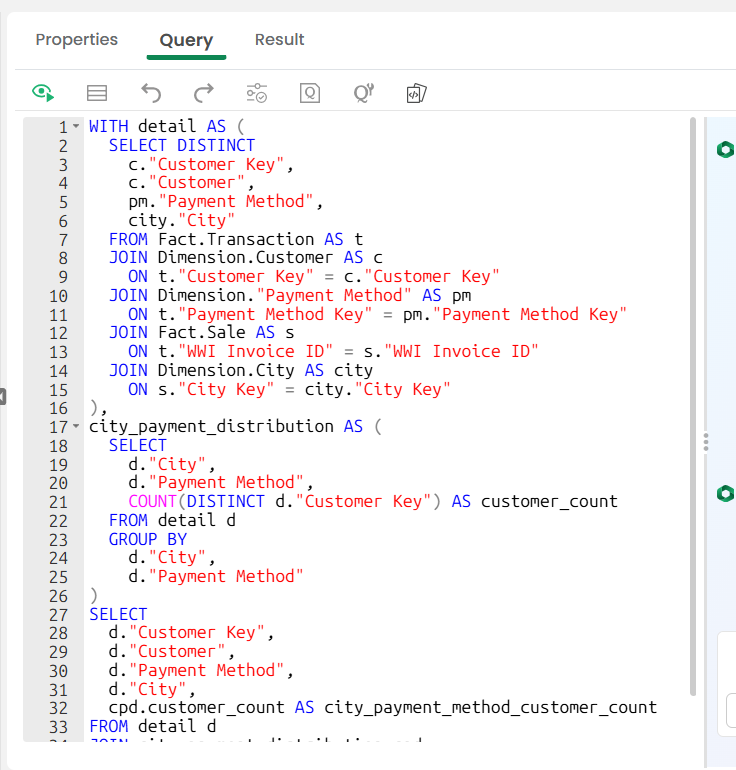Viewport: 736px width, 770px height.
Task: Undo the last edit
Action: click(x=151, y=93)
